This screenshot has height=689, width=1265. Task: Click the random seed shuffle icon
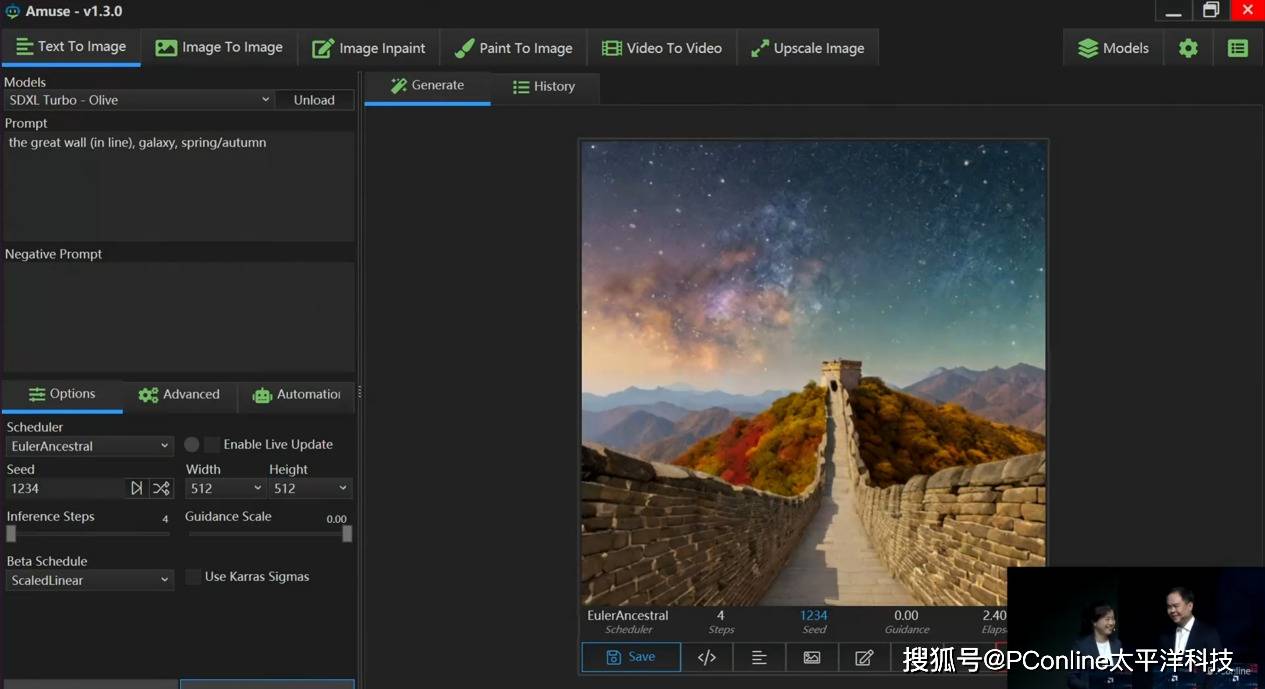[161, 488]
